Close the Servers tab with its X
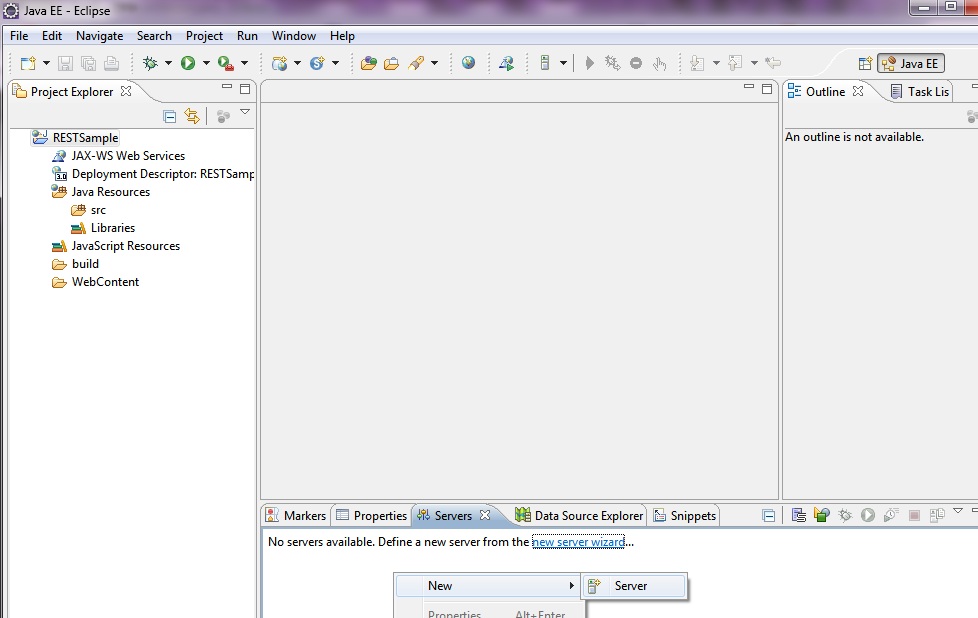The height and width of the screenshot is (618, 978). point(485,516)
